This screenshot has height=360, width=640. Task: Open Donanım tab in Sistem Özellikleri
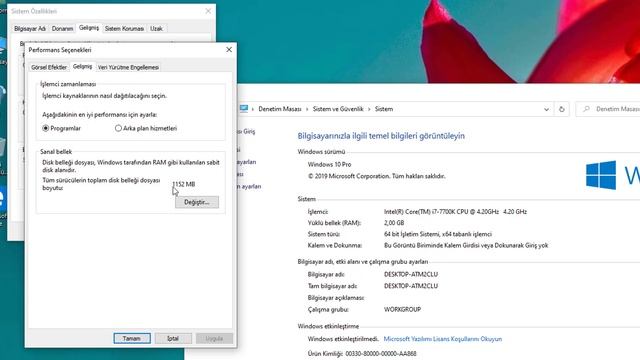point(62,29)
